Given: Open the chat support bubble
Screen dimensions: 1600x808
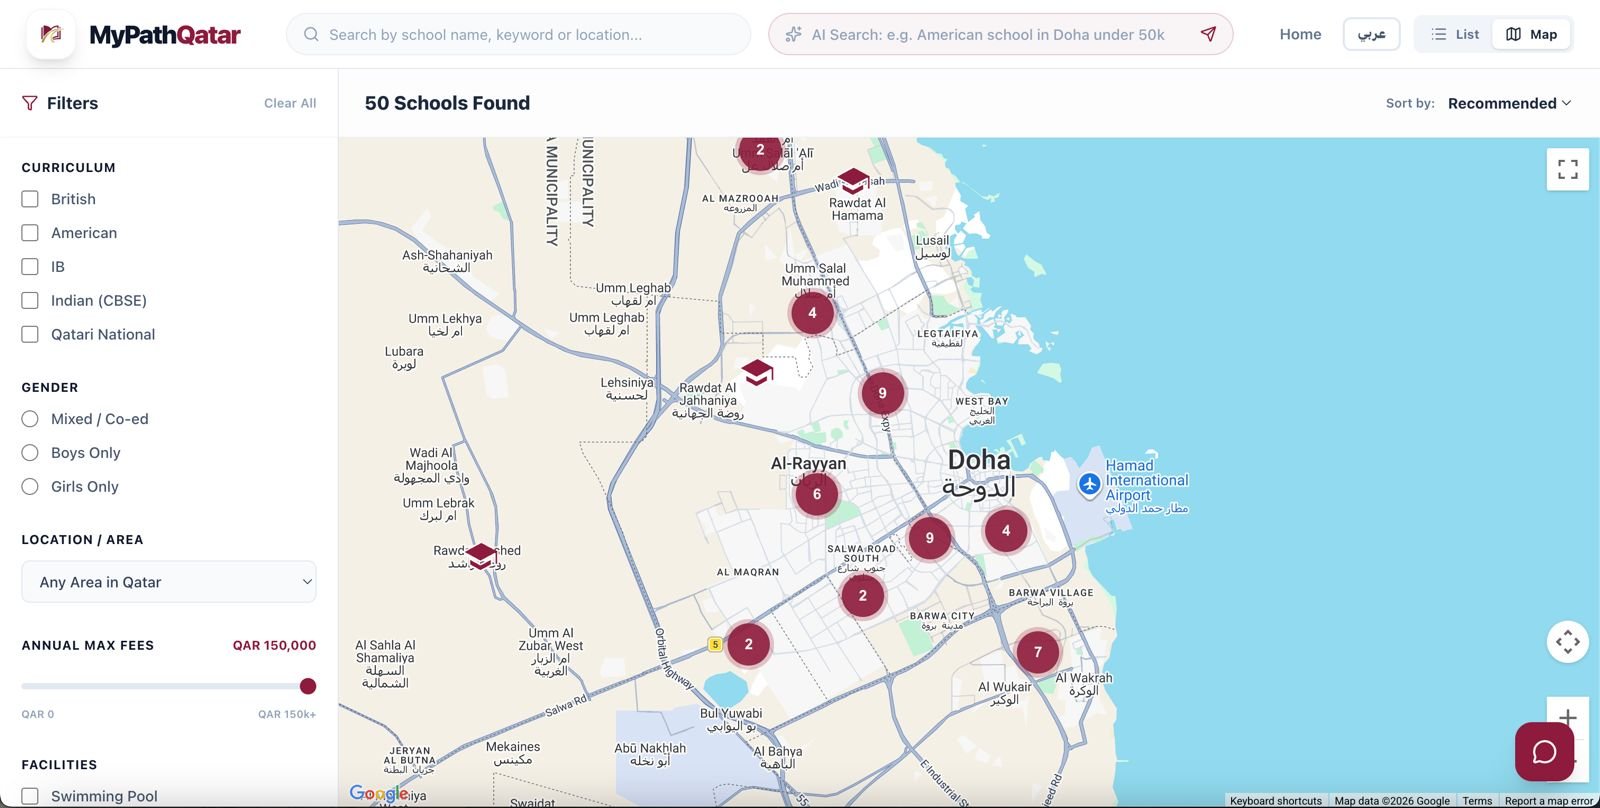Looking at the screenshot, I should pyautogui.click(x=1544, y=751).
